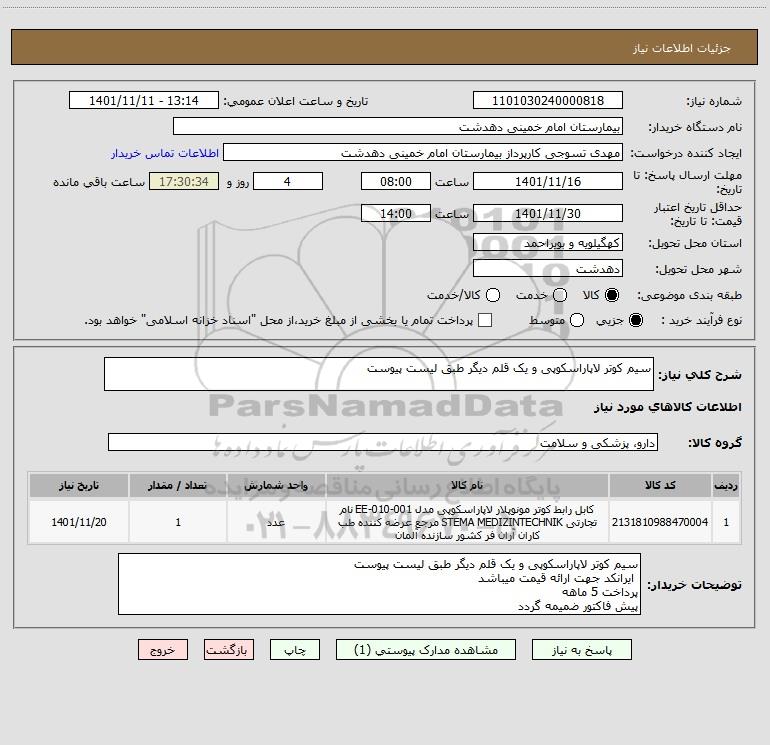
Task: Click the quantity cell showing 1
Action: point(178,522)
